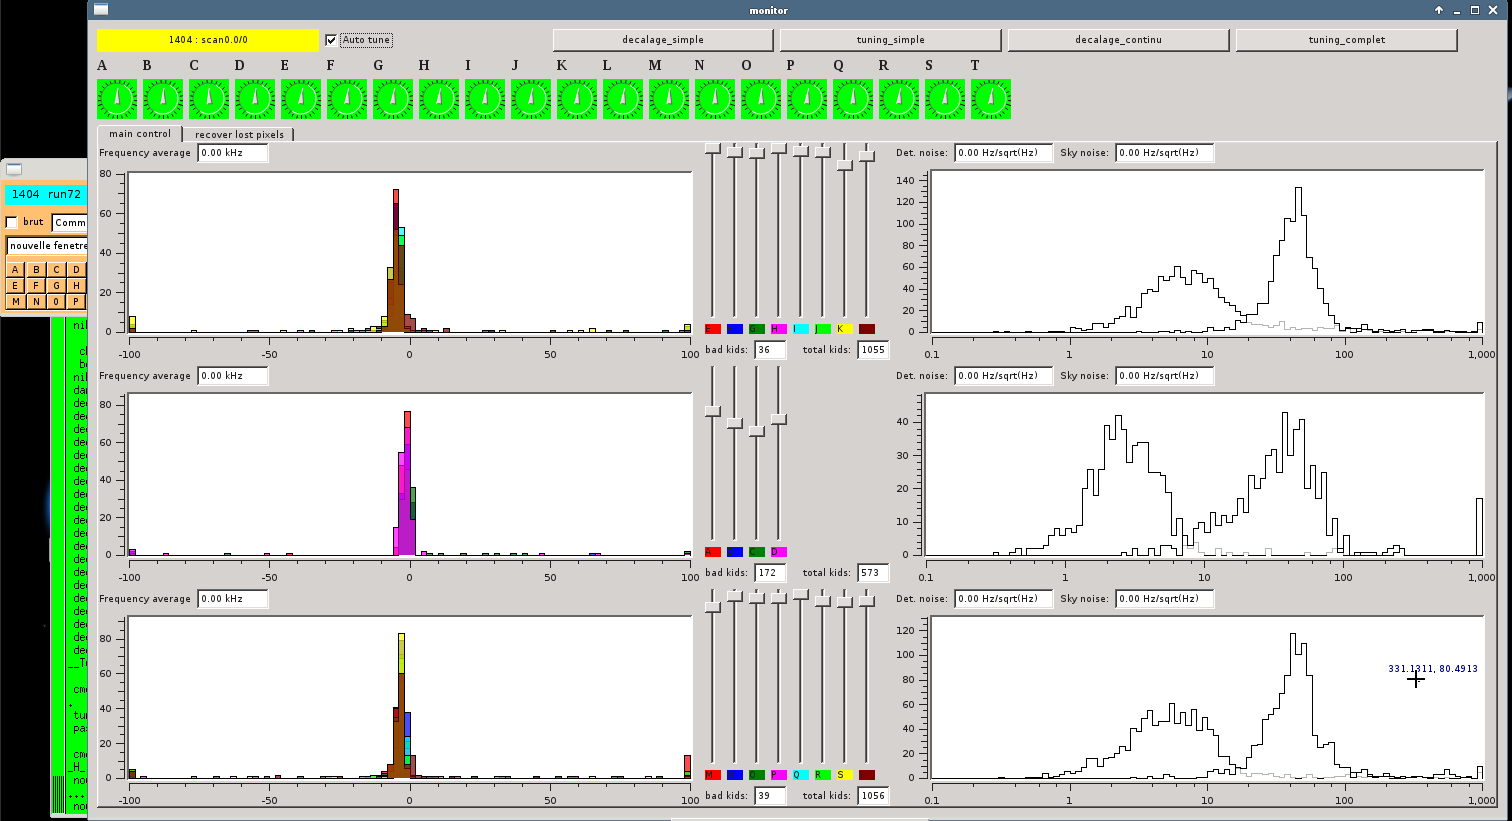Click the window menu icon in monitor title bar
The image size is (1512, 821).
pyautogui.click(x=100, y=10)
